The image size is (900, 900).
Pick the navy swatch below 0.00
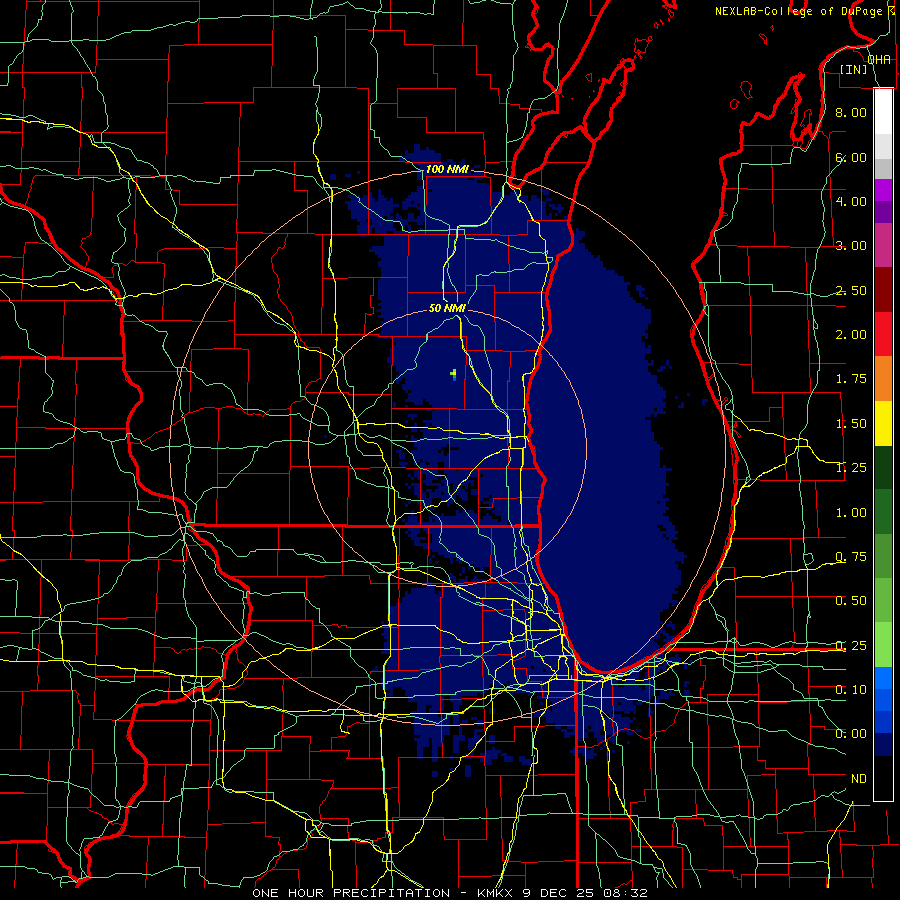(x=883, y=745)
